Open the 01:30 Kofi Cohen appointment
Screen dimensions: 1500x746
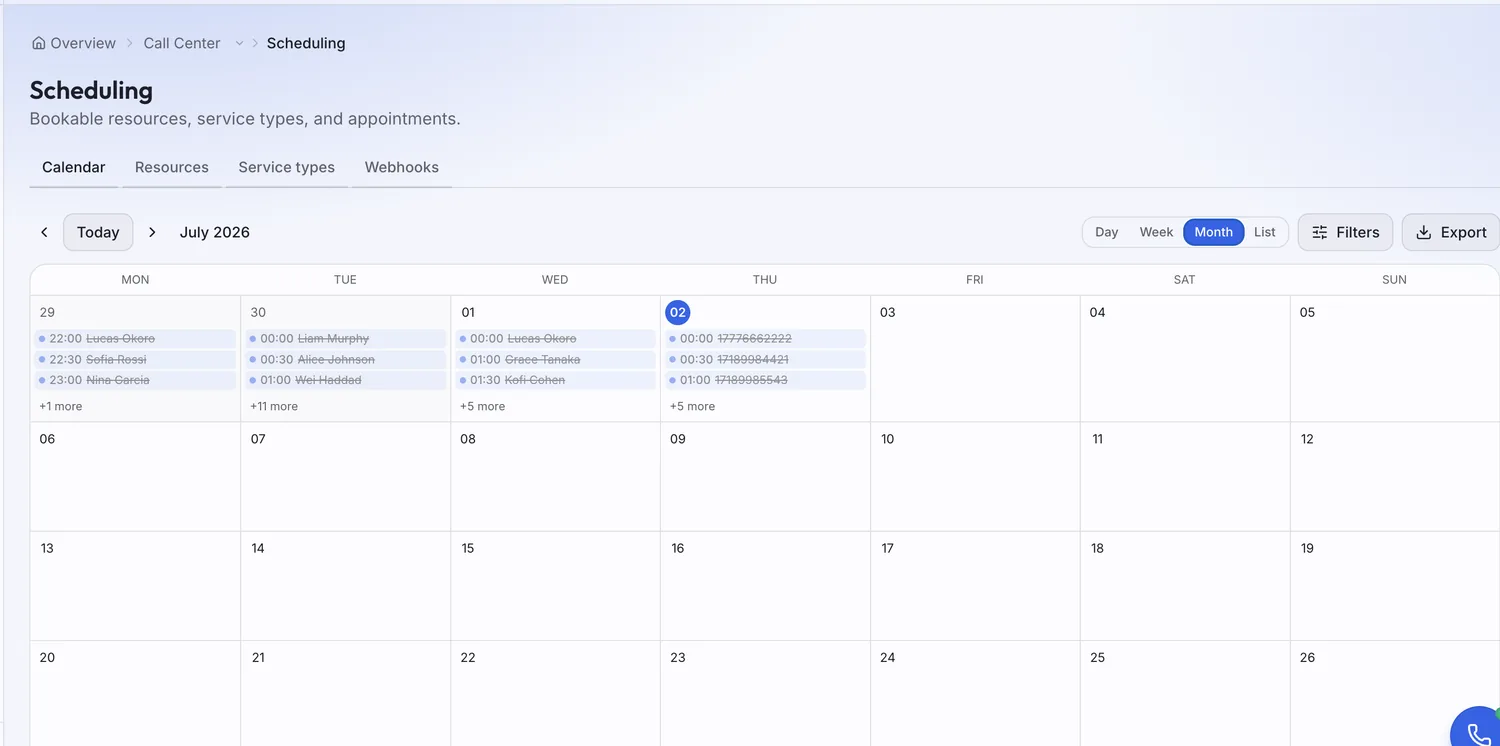[x=556, y=381]
